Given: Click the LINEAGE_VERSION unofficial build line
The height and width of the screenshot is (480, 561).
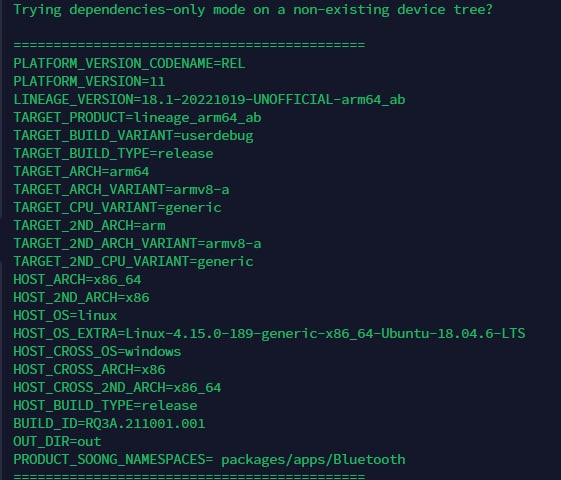Looking at the screenshot, I should [x=209, y=99].
